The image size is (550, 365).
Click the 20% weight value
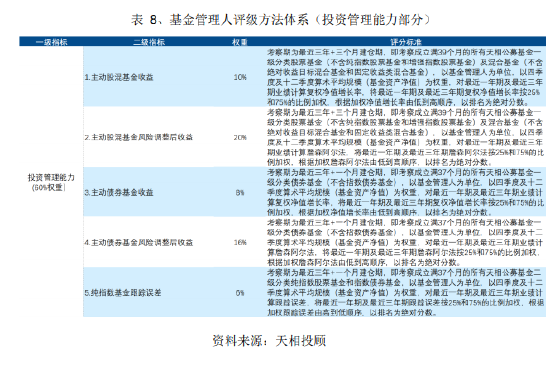click(240, 137)
